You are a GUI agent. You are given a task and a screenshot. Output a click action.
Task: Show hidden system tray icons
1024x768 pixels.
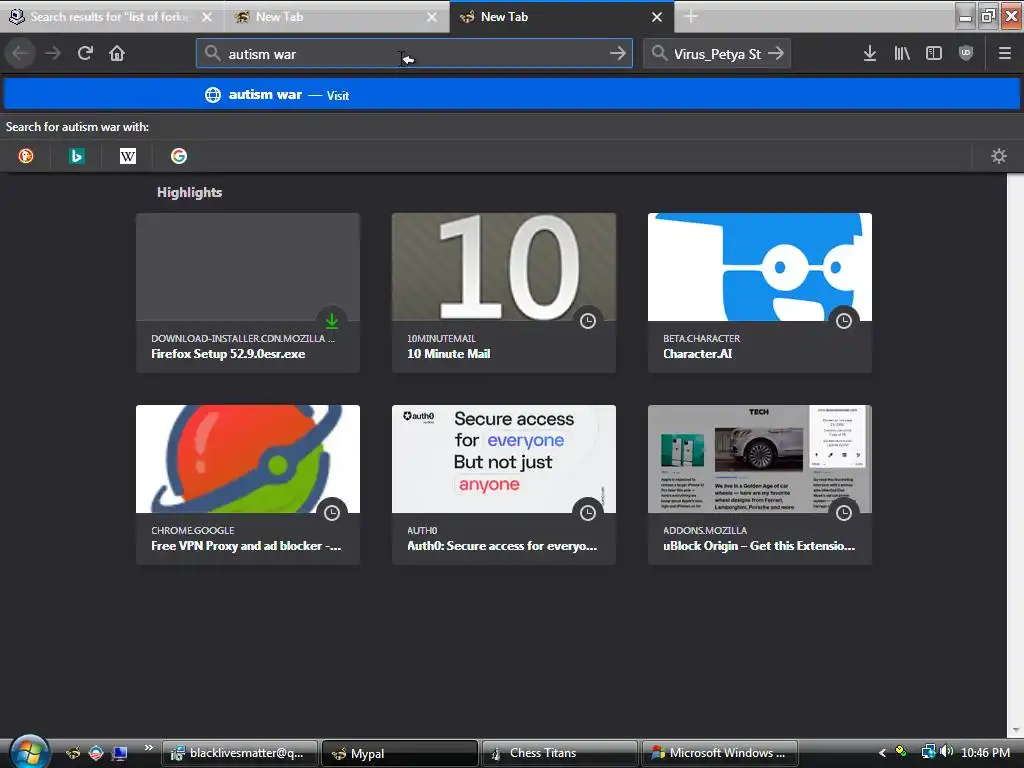pos(882,753)
